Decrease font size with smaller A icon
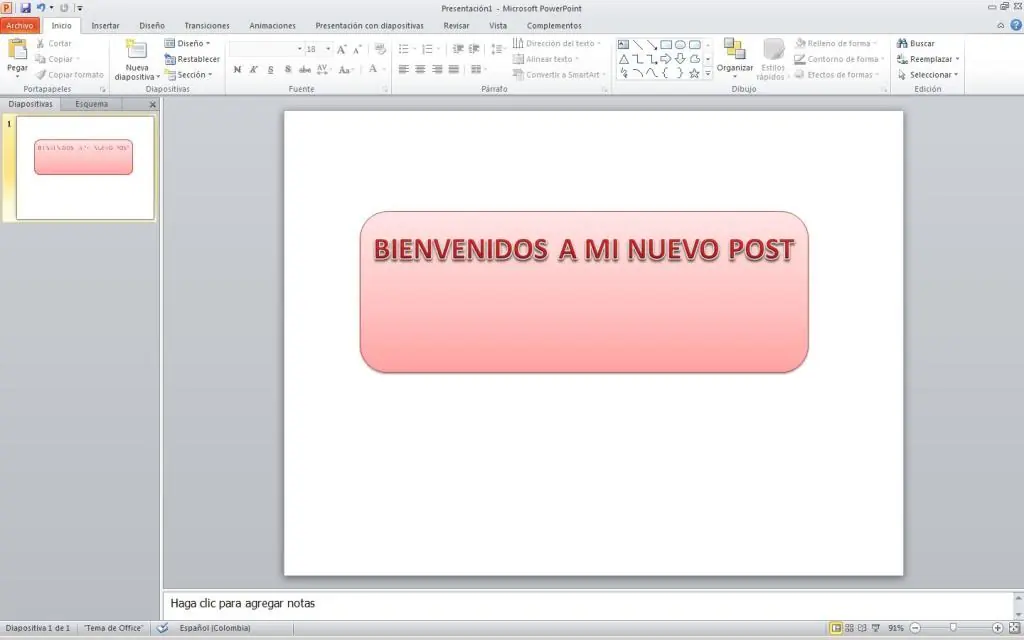Image resolution: width=1024 pixels, height=640 pixels. [x=357, y=50]
